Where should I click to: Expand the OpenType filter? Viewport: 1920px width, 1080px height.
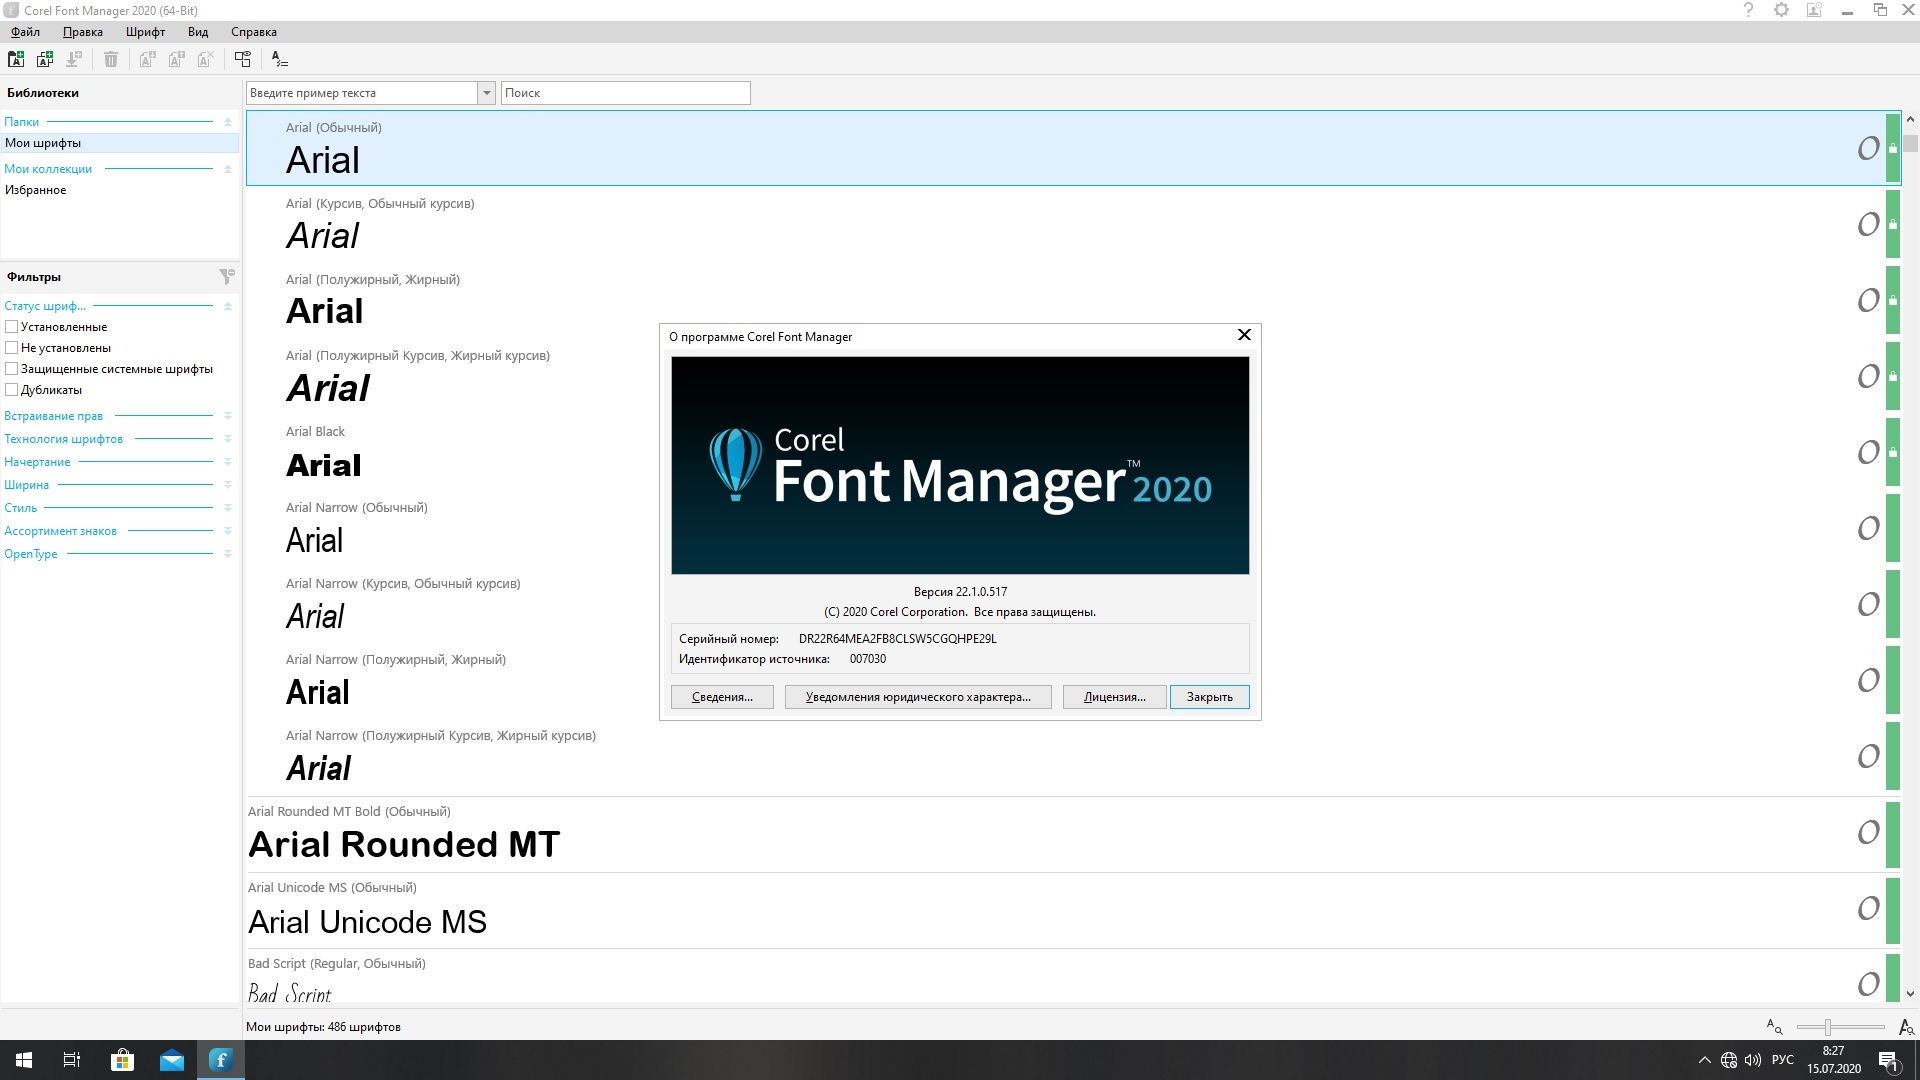(x=227, y=554)
